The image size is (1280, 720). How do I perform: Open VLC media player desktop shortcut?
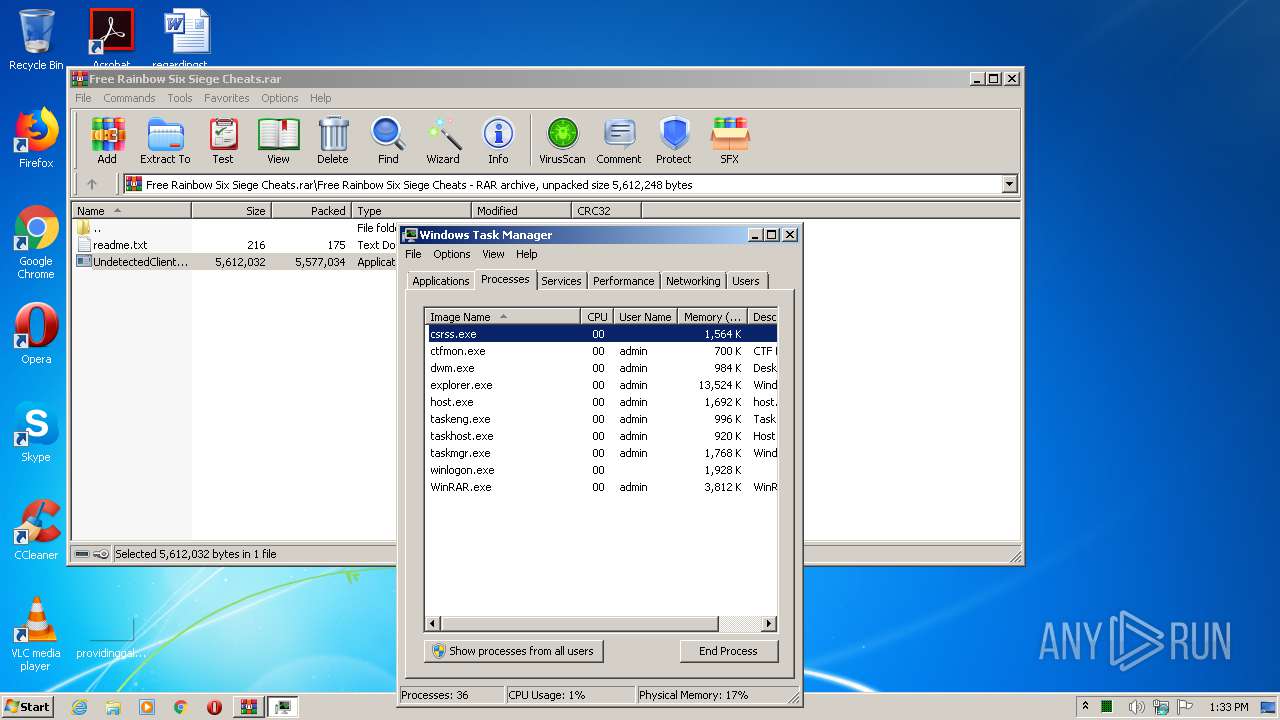click(36, 635)
